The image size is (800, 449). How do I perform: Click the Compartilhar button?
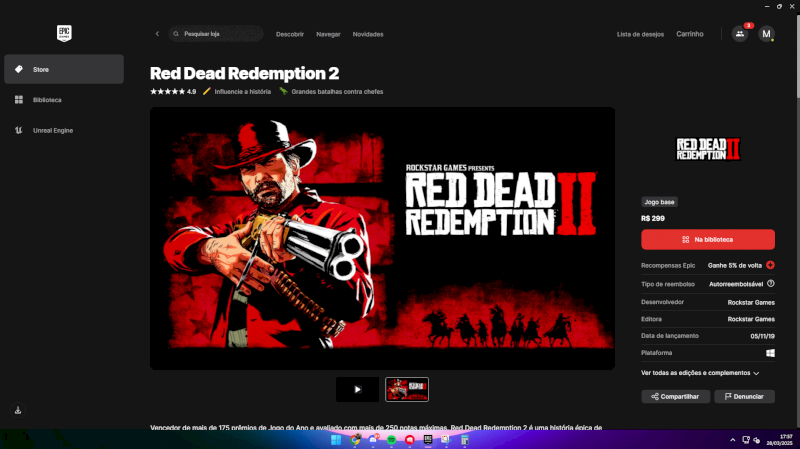tap(675, 397)
